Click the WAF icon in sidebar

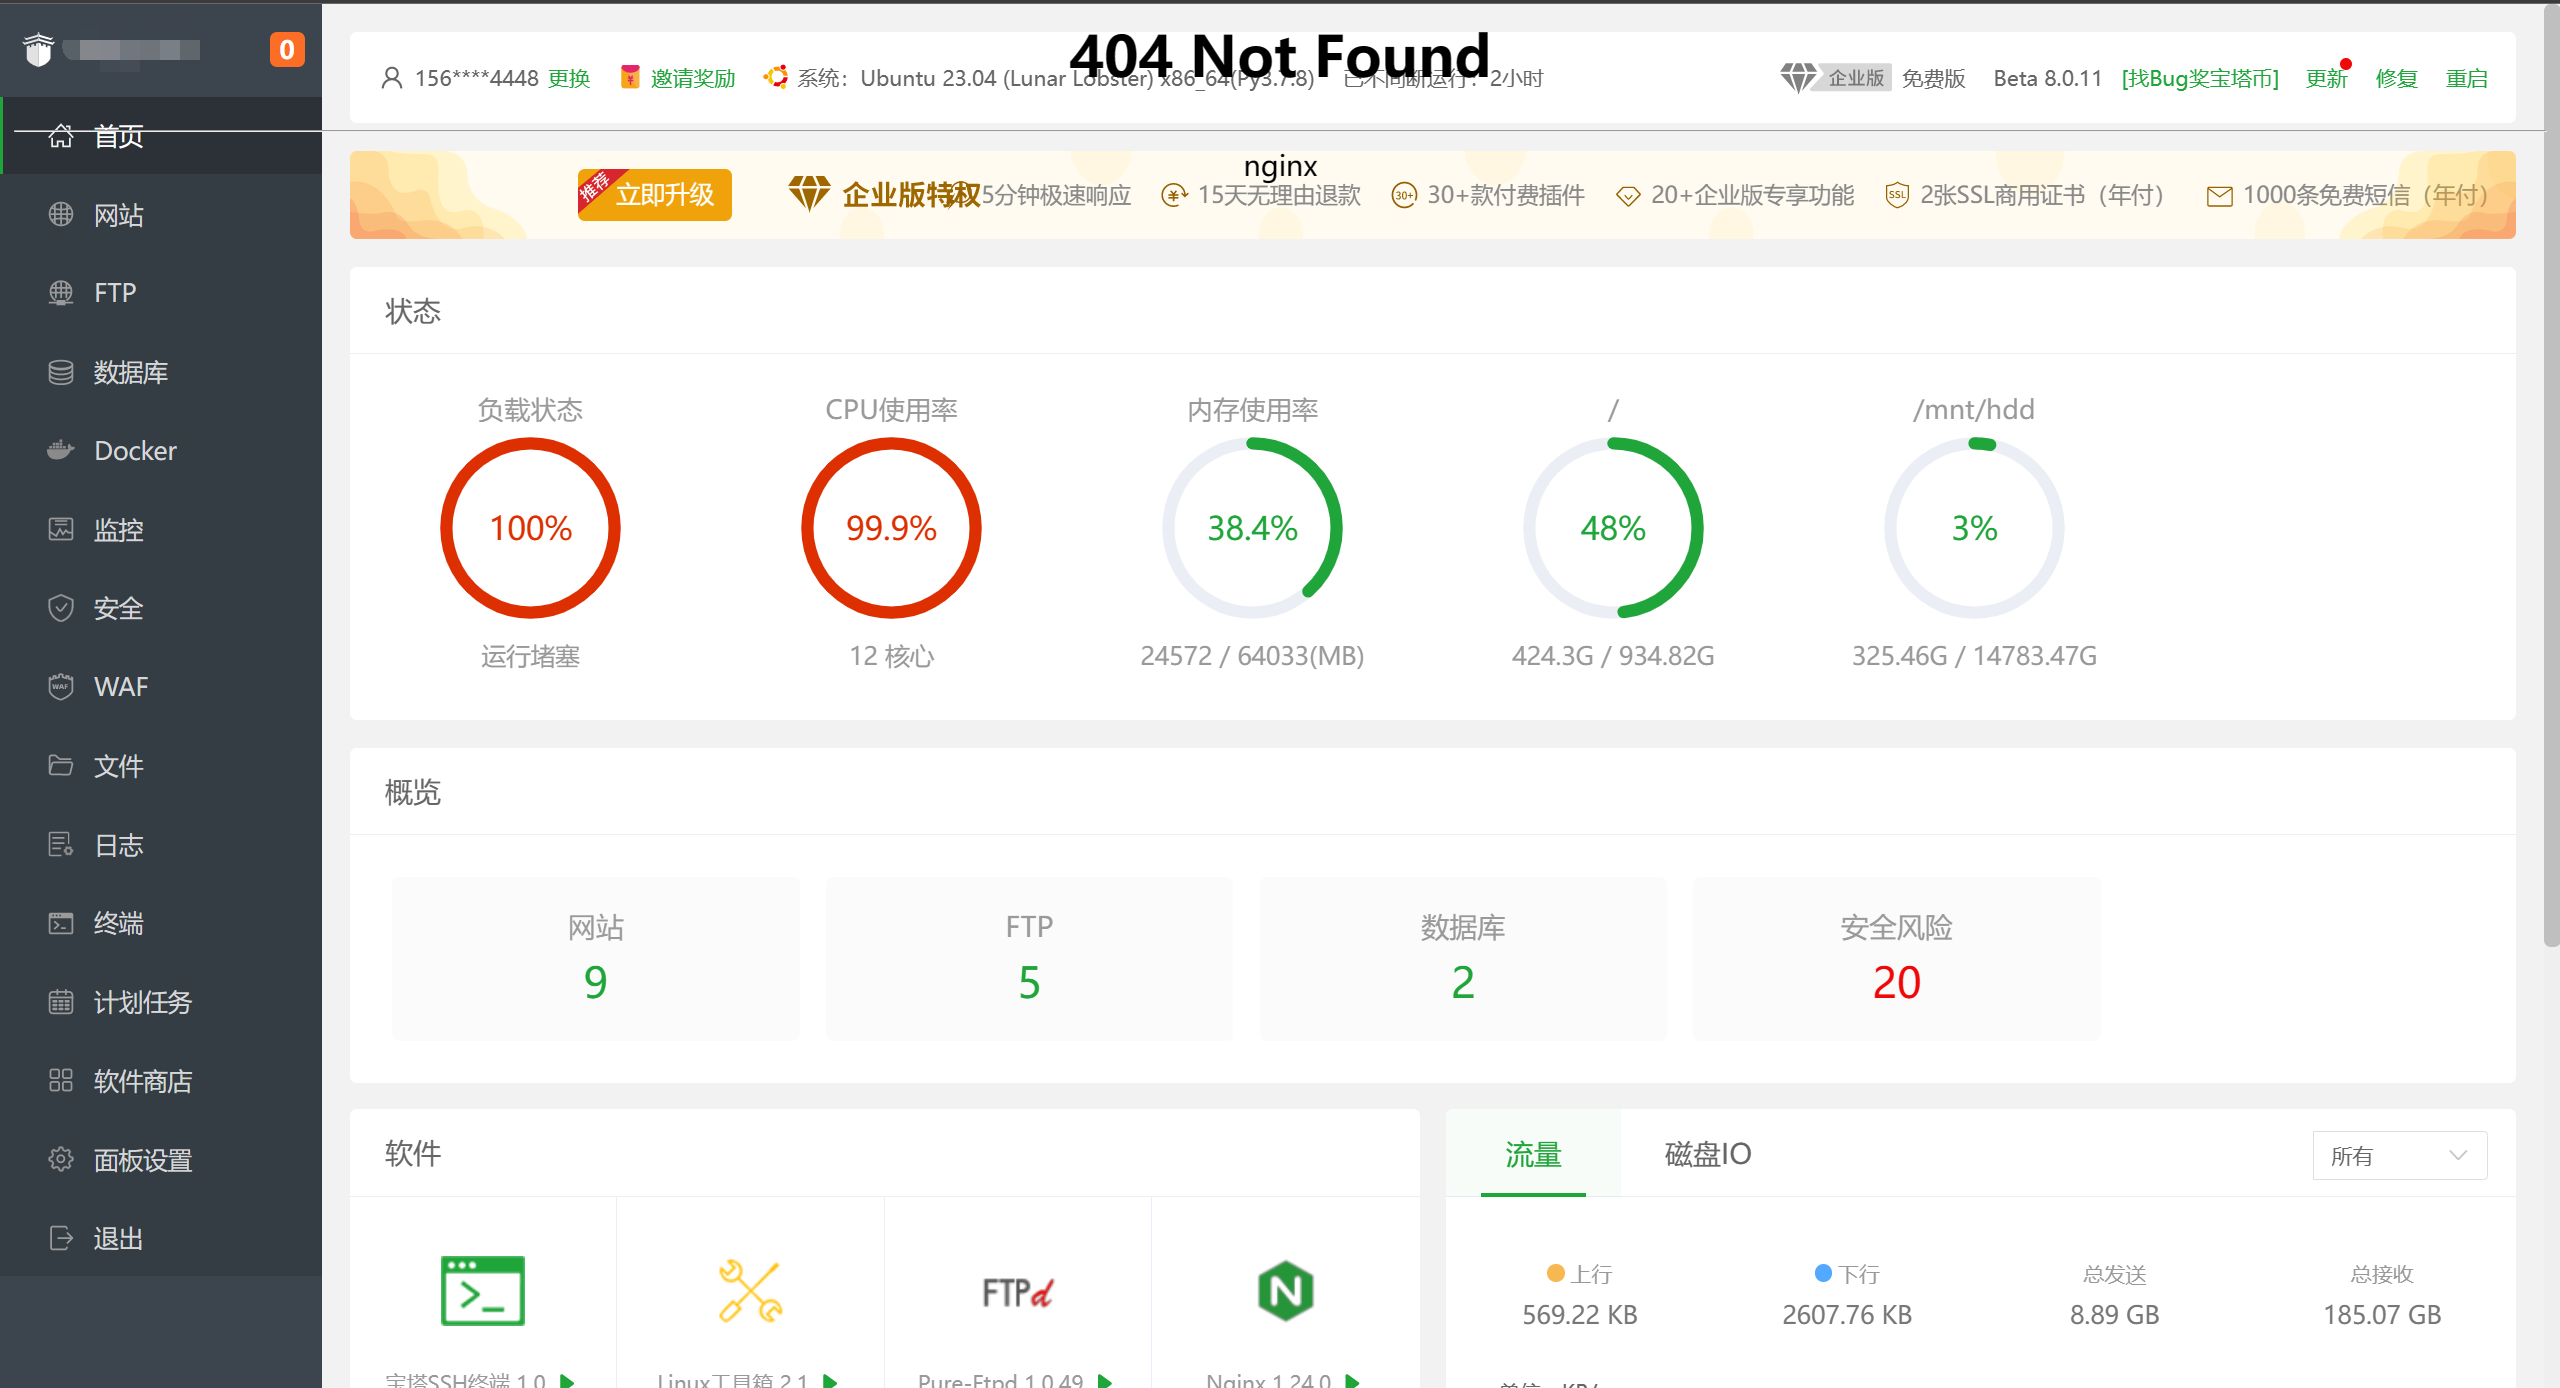pyautogui.click(x=61, y=687)
